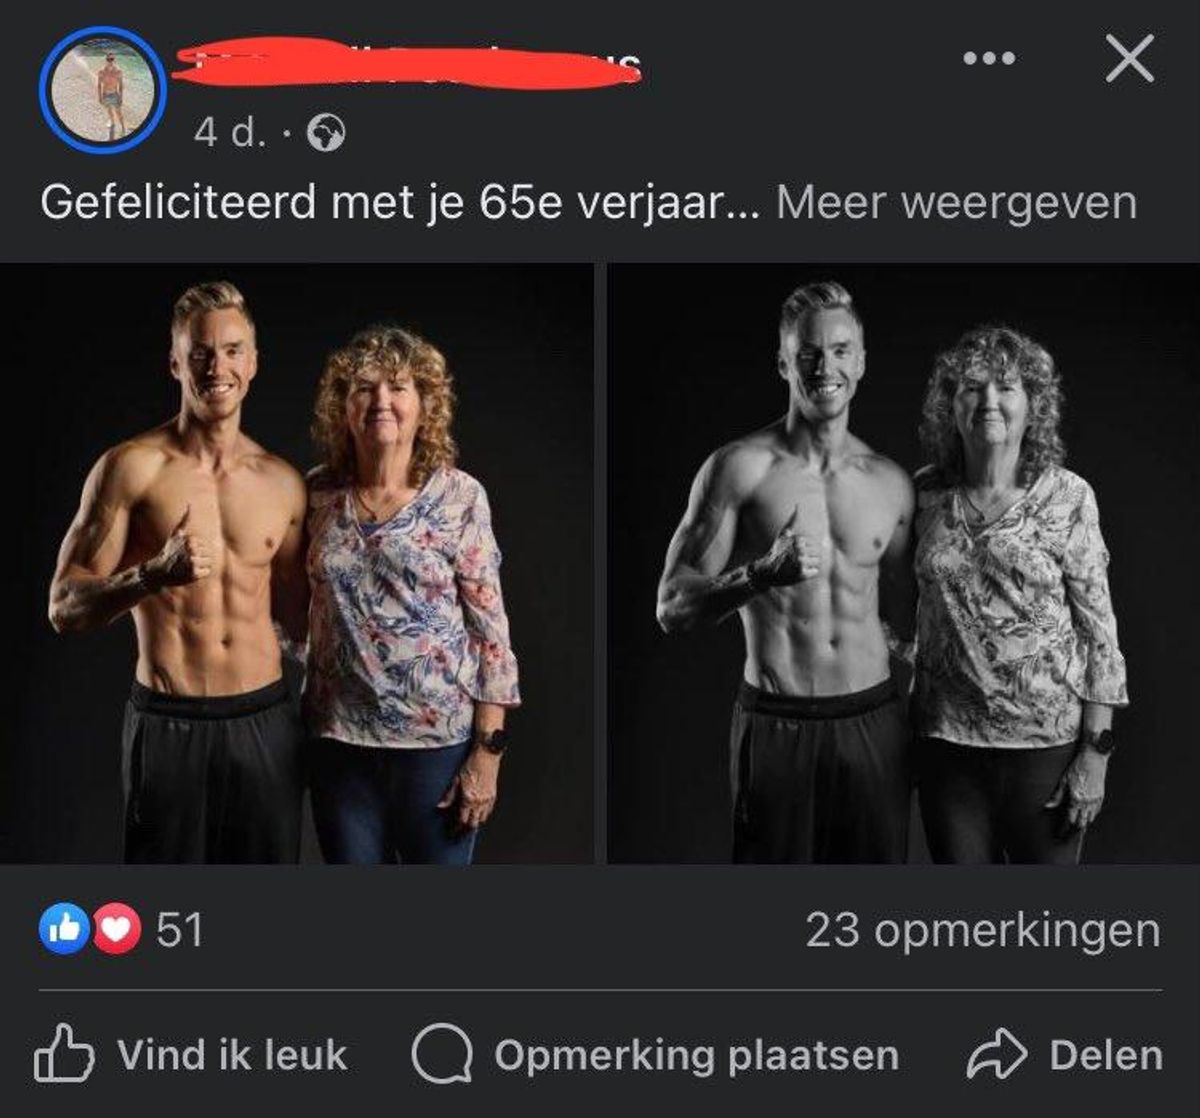The image size is (1200, 1118).
Task: Open the three-dots post options menu
Action: click(988, 59)
